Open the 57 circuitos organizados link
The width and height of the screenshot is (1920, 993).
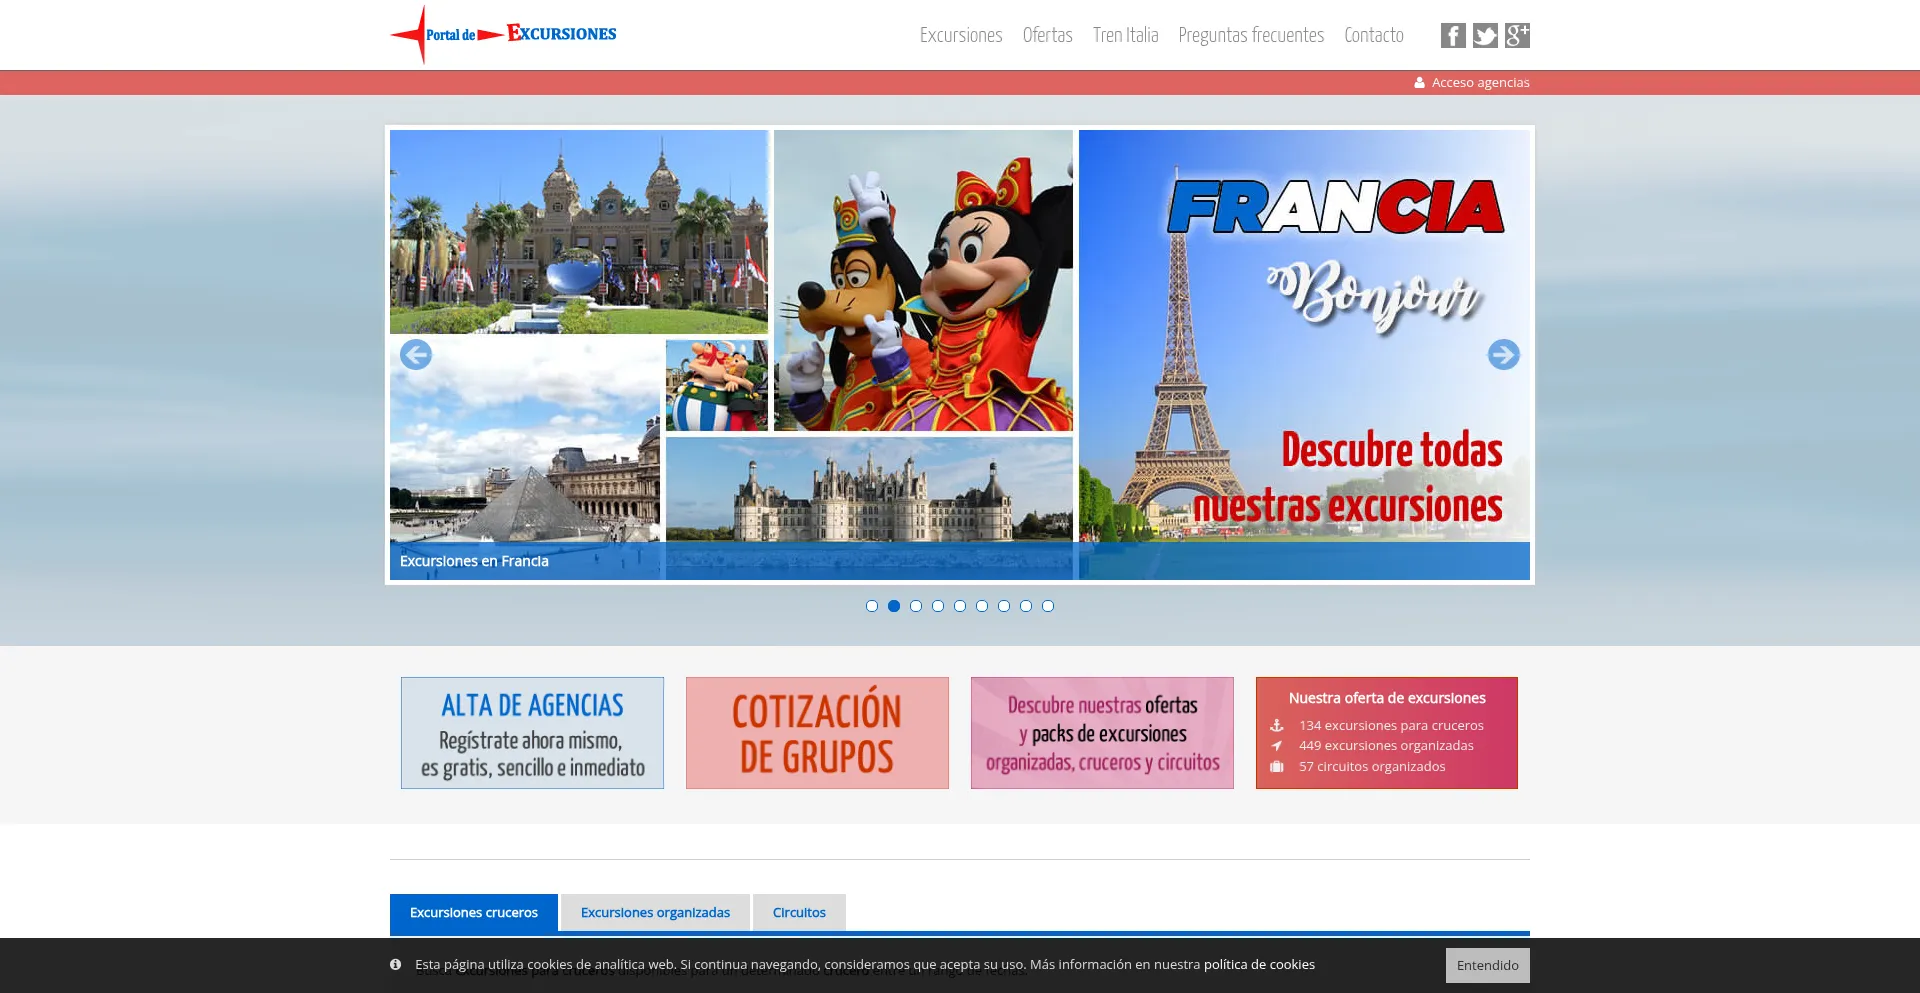[x=1372, y=767]
